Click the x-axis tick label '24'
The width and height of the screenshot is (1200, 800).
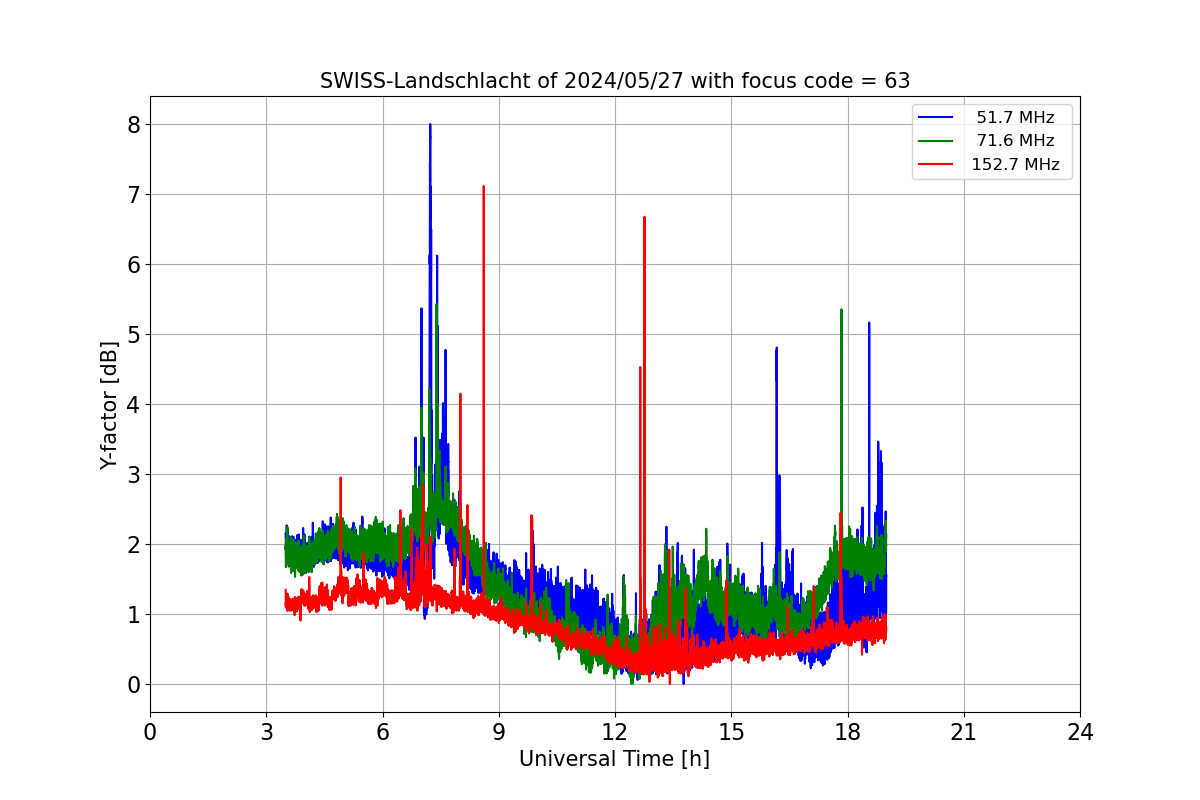pyautogui.click(x=1080, y=732)
